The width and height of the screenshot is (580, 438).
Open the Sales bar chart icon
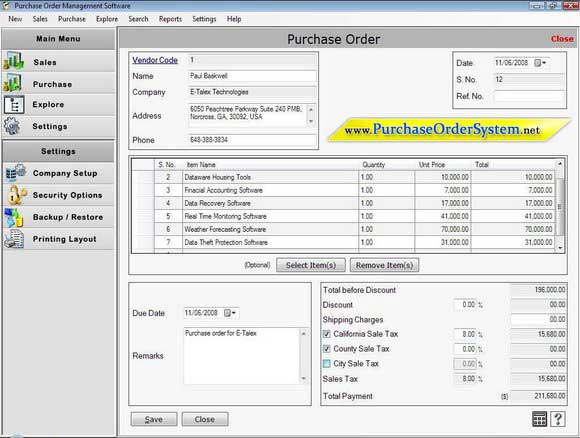click(14, 61)
